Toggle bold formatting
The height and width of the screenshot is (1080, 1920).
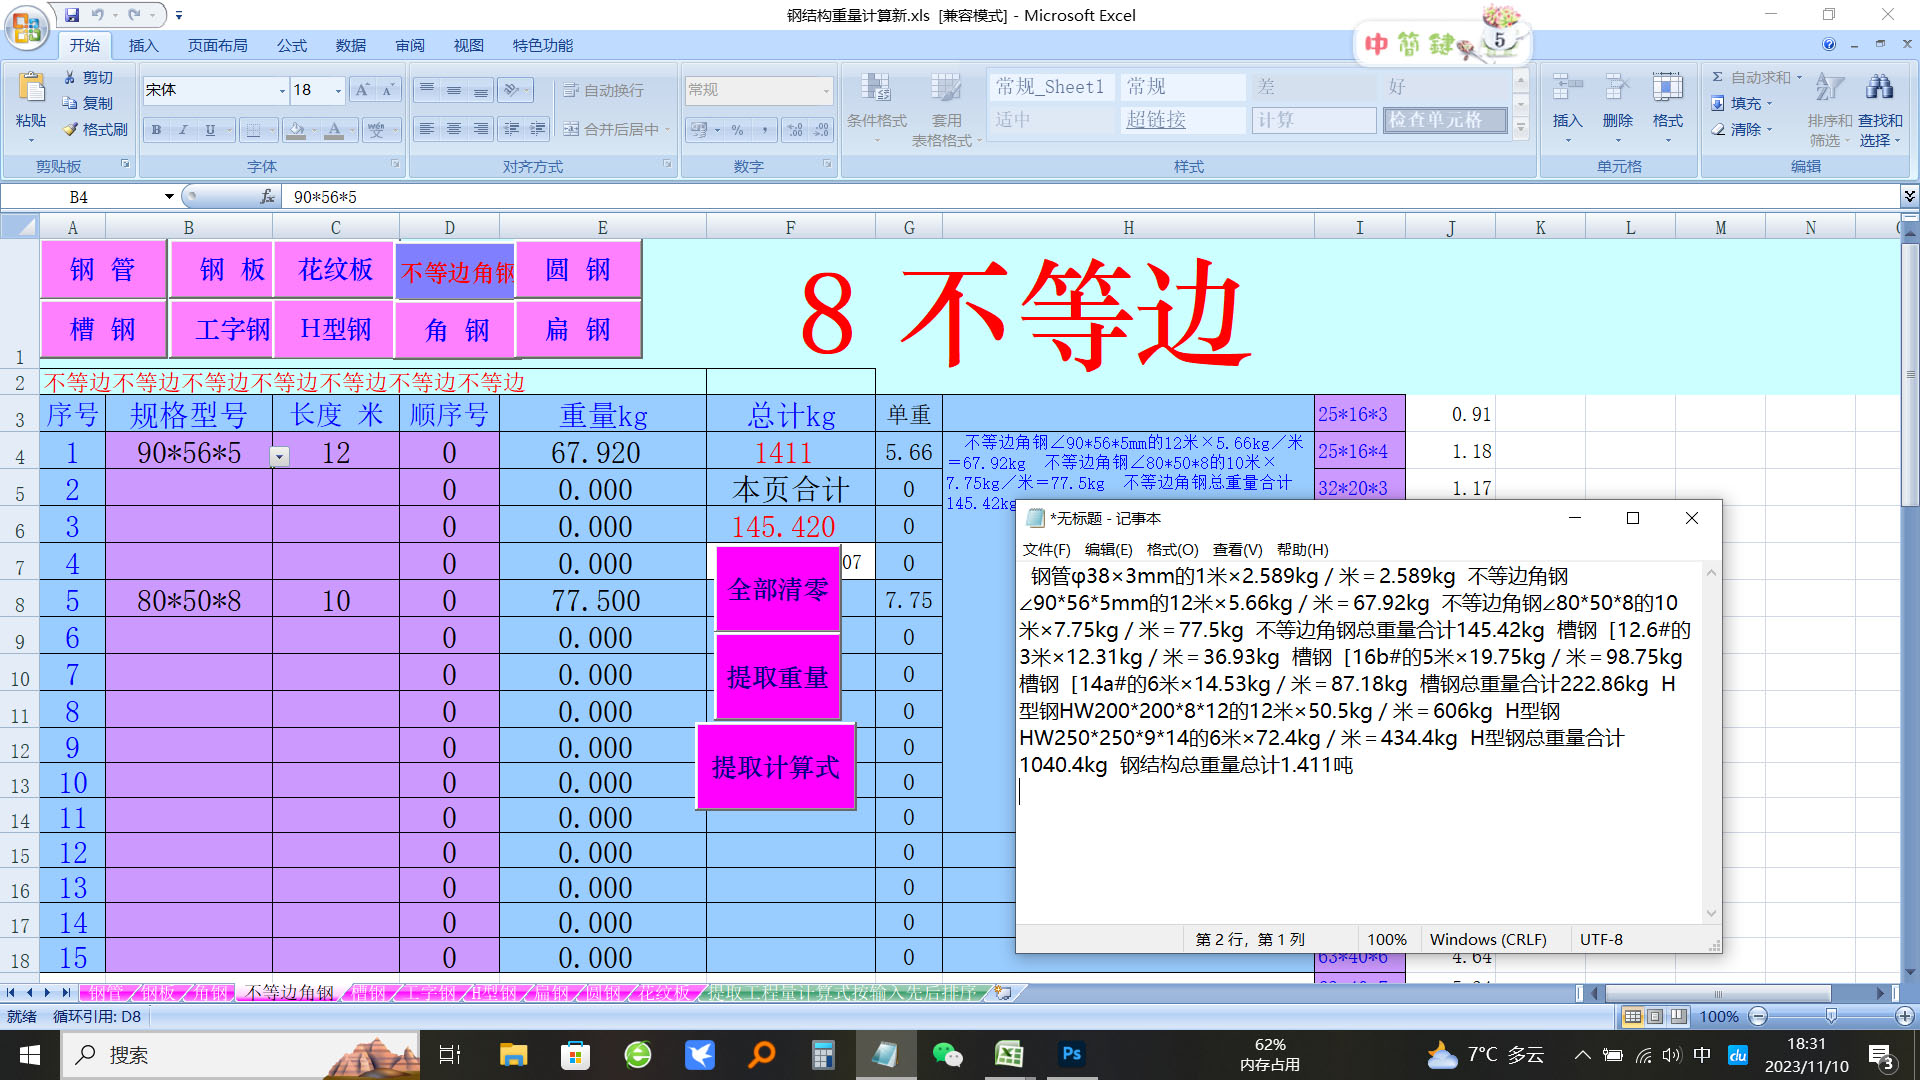point(157,130)
